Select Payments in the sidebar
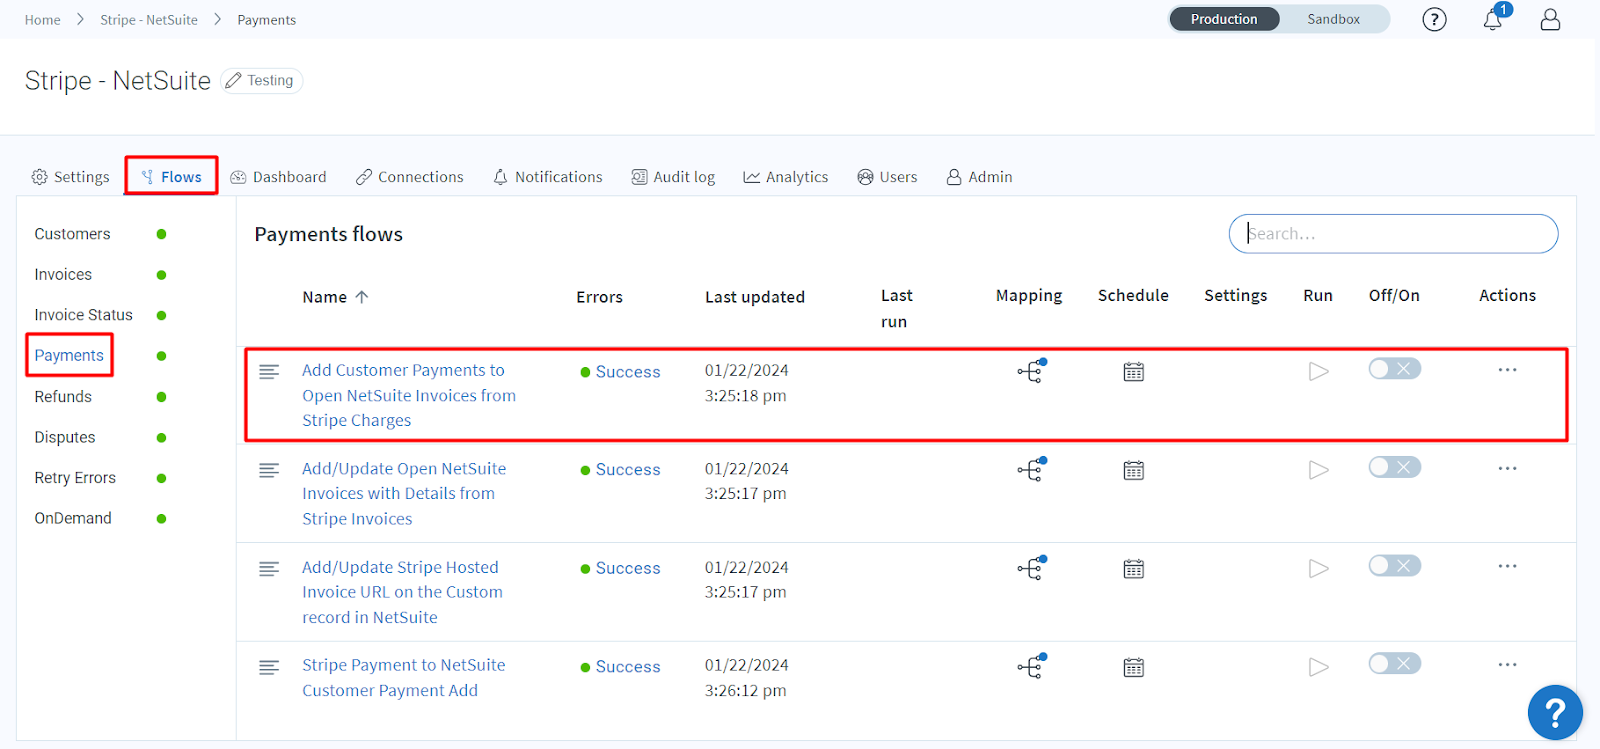This screenshot has width=1600, height=749. [69, 355]
